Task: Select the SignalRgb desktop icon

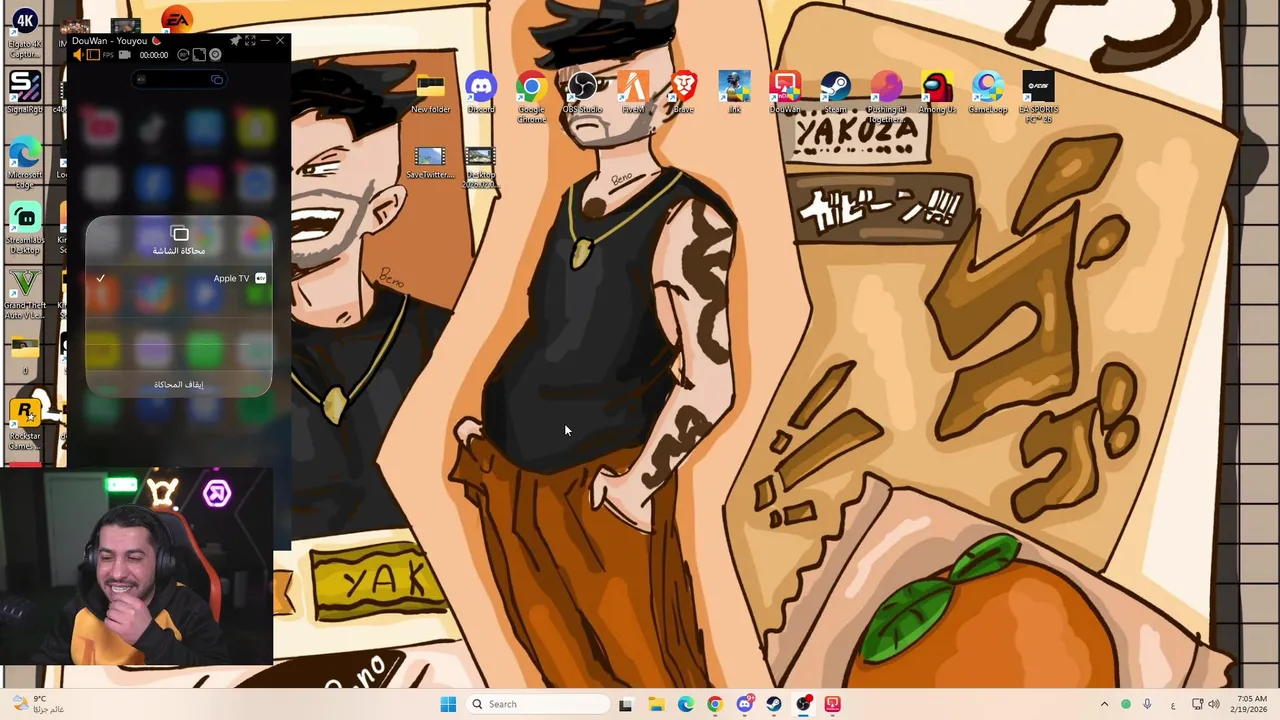Action: tap(25, 92)
